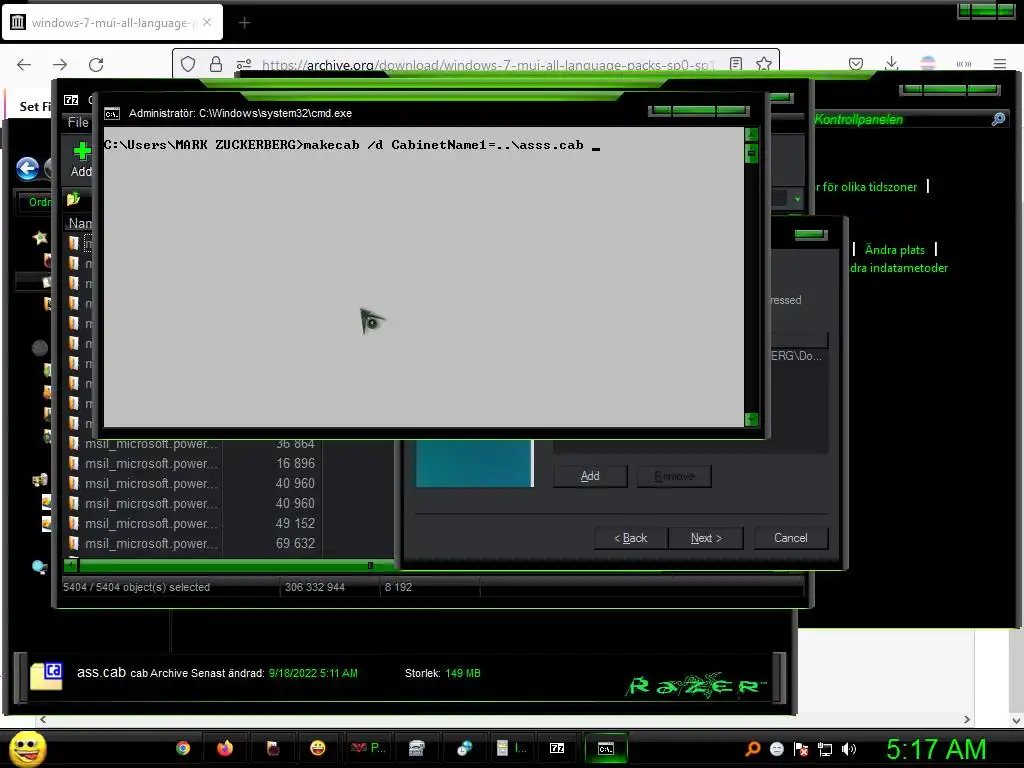Click the Network icon in Explorer sidebar

(39, 567)
